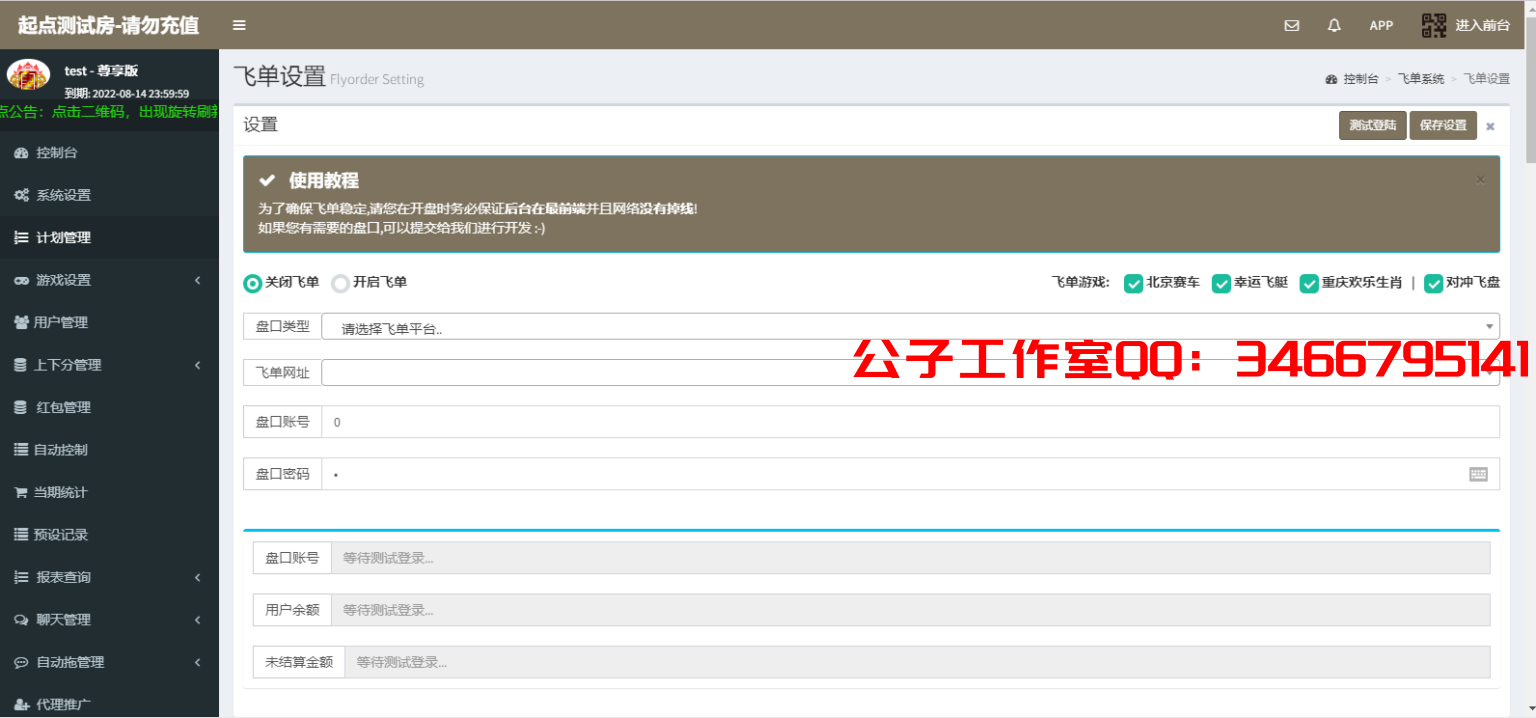The height and width of the screenshot is (718, 1536).
Task: Click the editable 盘口账号 input field
Action: click(x=910, y=422)
